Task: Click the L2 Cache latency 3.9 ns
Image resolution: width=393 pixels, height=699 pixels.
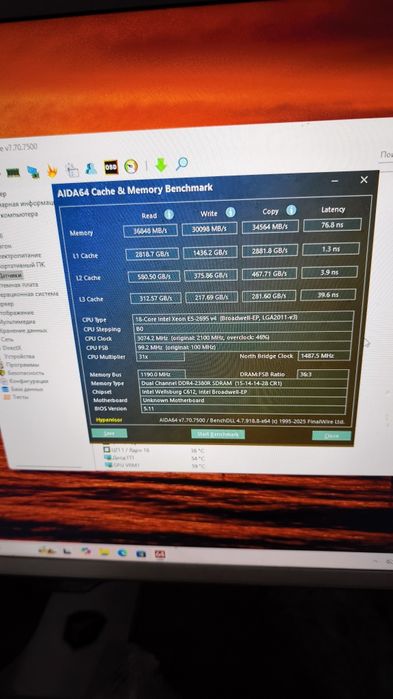Action: pos(329,272)
